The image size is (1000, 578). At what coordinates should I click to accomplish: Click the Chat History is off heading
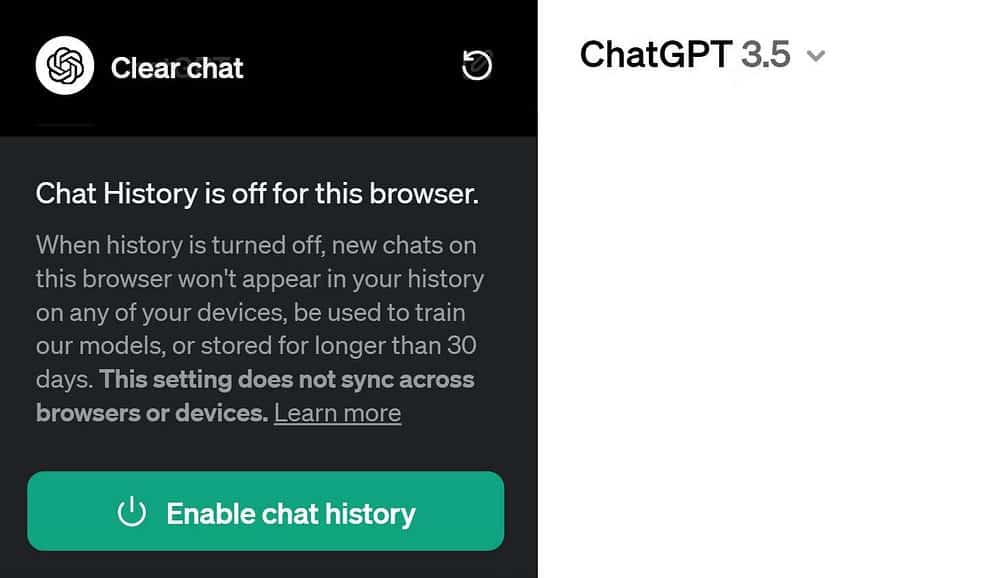257,193
